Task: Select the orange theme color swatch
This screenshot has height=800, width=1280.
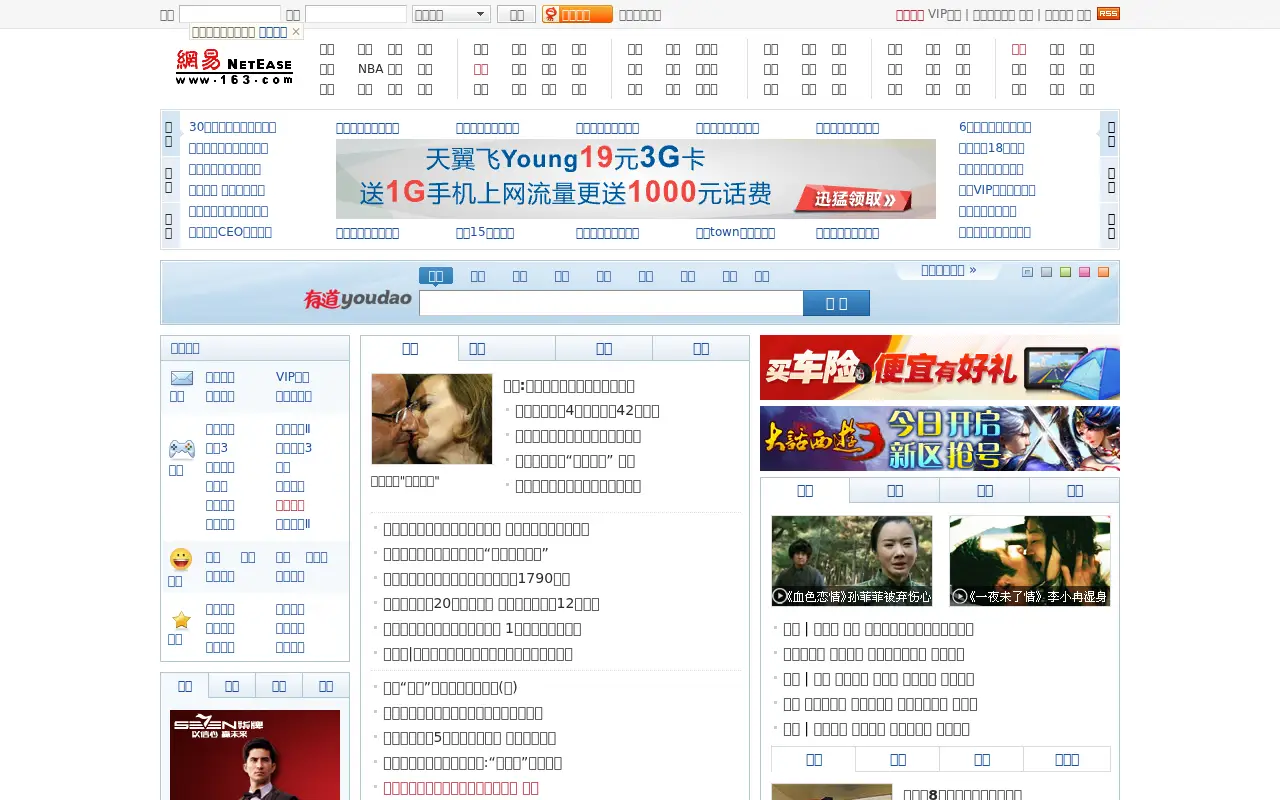Action: (1103, 272)
